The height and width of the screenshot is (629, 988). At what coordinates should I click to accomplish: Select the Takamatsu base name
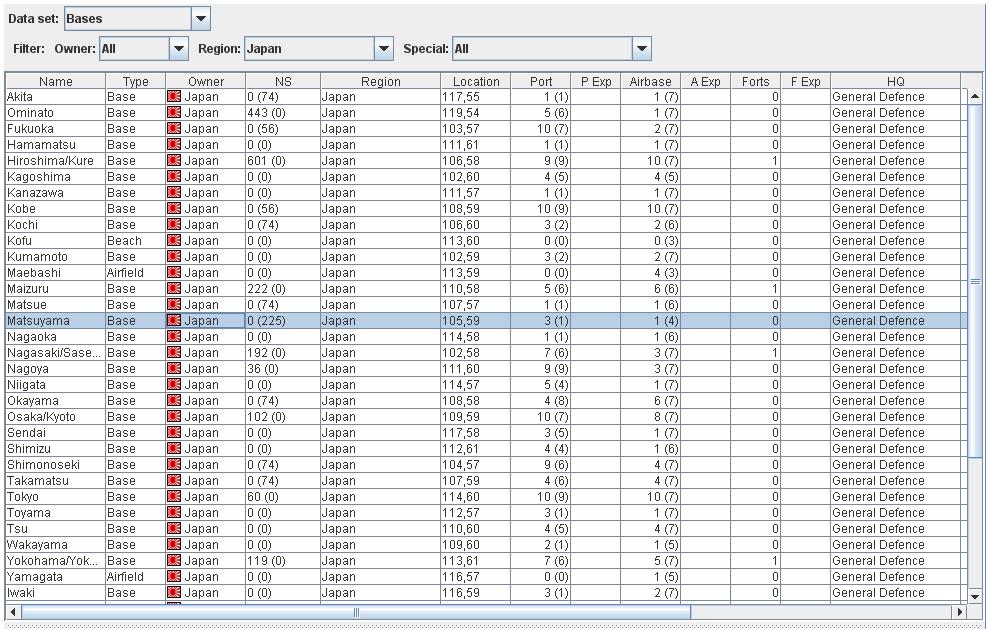coord(38,481)
